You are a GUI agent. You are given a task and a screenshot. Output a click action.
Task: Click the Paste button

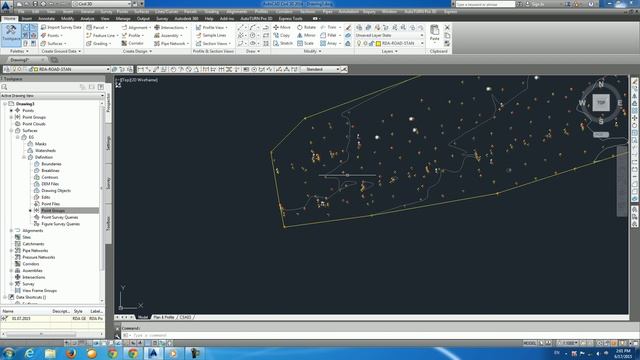point(435,33)
